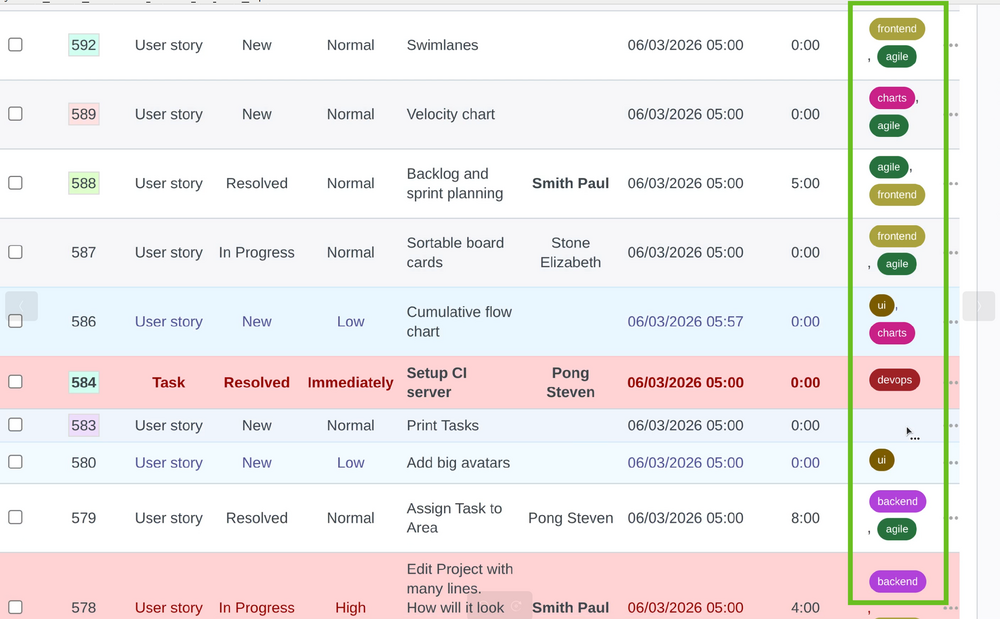Screen dimensions: 1000x619
Task: Click charts tag on Velocity chart row
Action: (x=892, y=98)
